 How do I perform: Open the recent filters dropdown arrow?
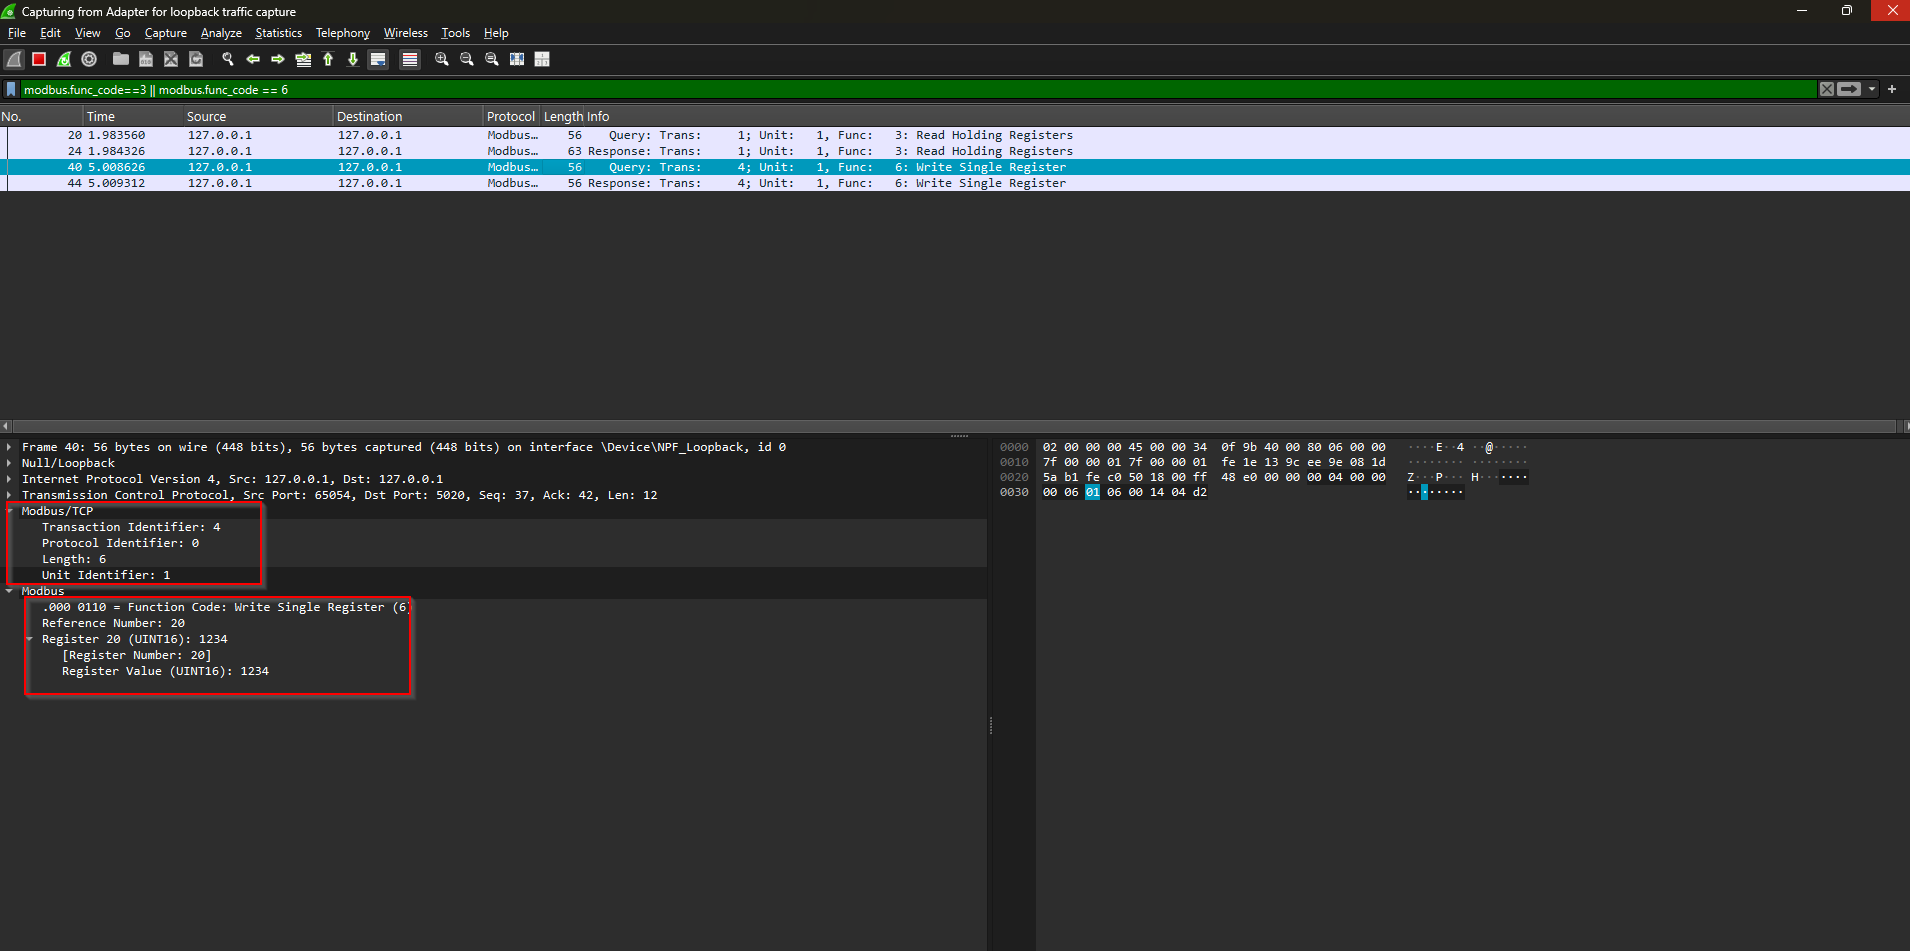[1872, 89]
